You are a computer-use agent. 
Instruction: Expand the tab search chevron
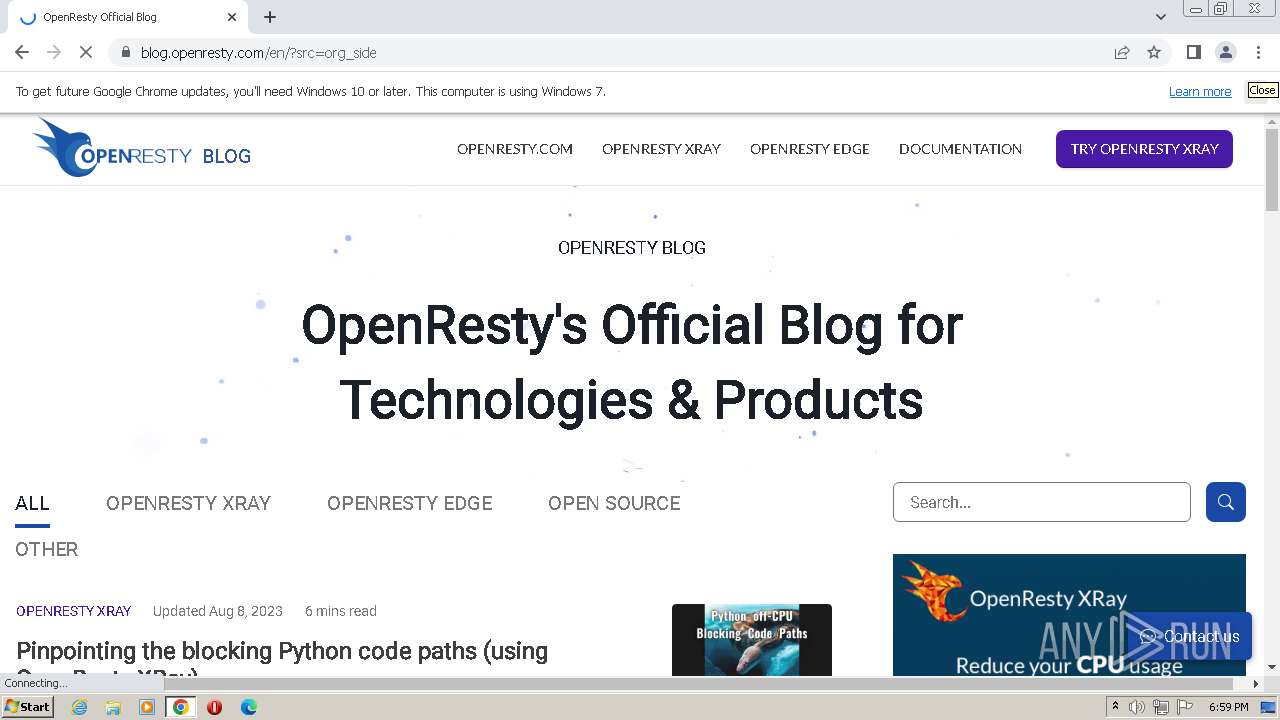coord(1160,17)
